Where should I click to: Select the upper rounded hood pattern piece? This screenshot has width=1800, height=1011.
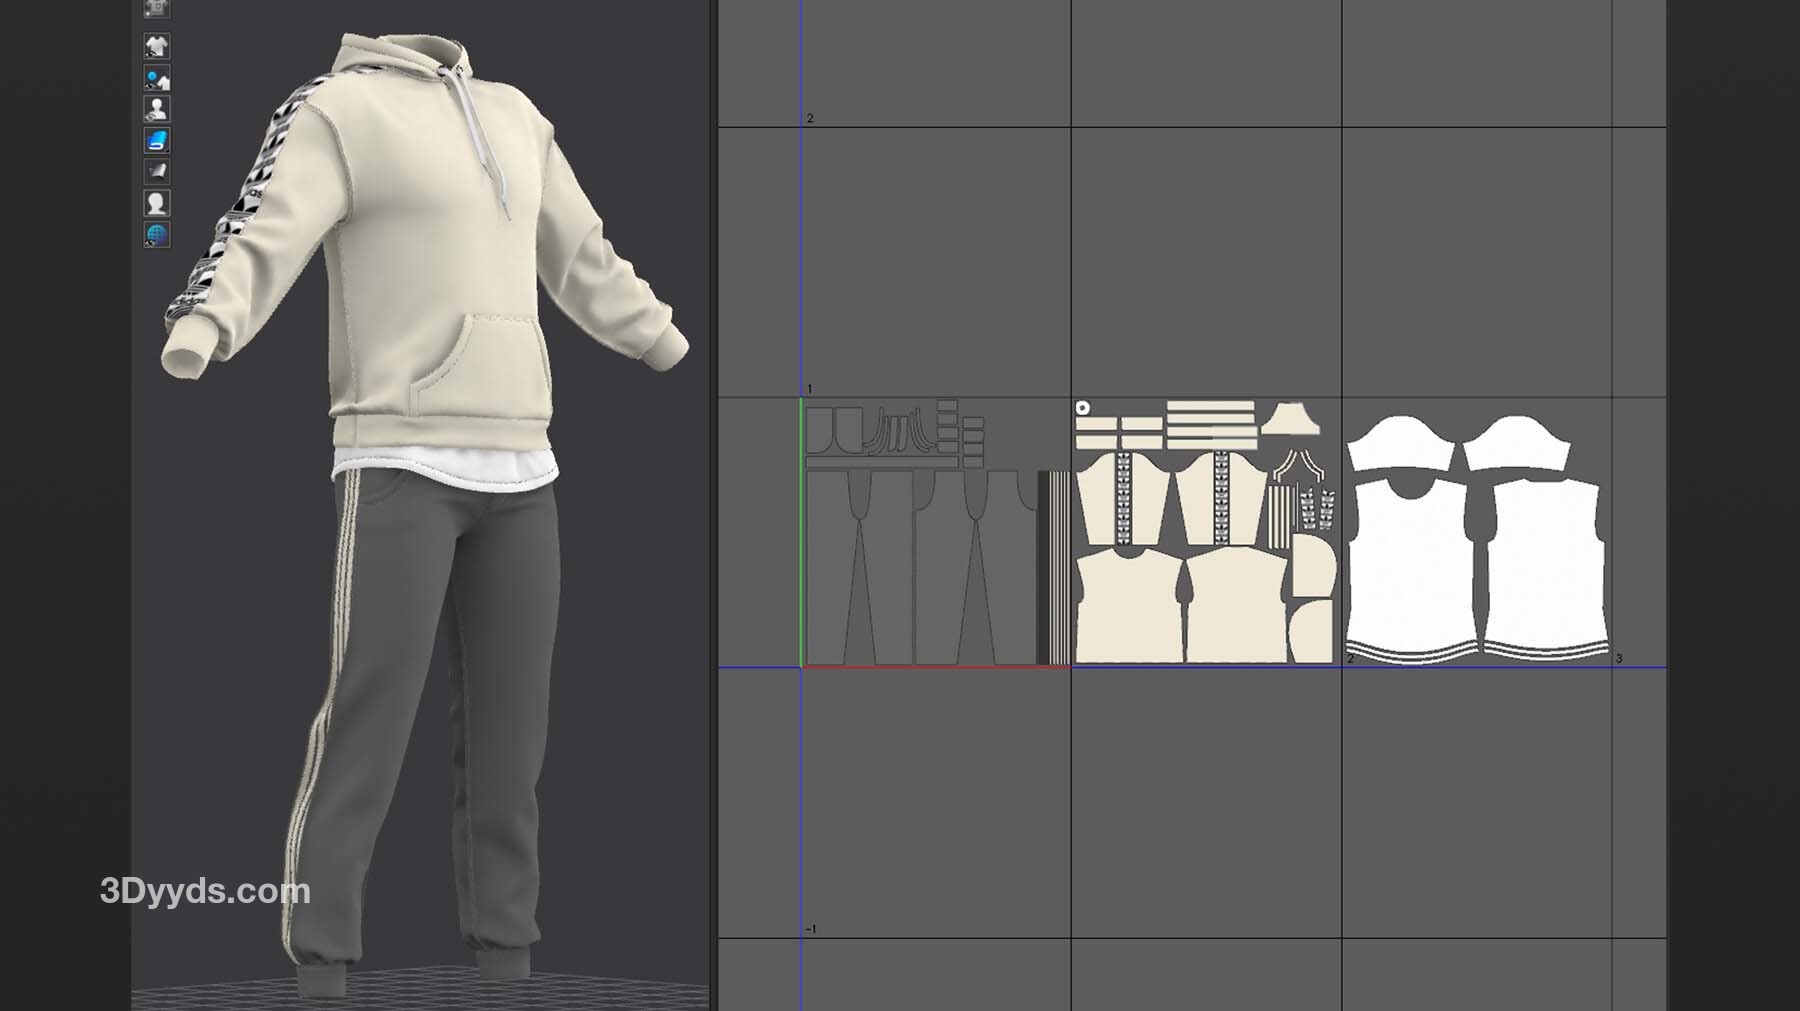1314,565
